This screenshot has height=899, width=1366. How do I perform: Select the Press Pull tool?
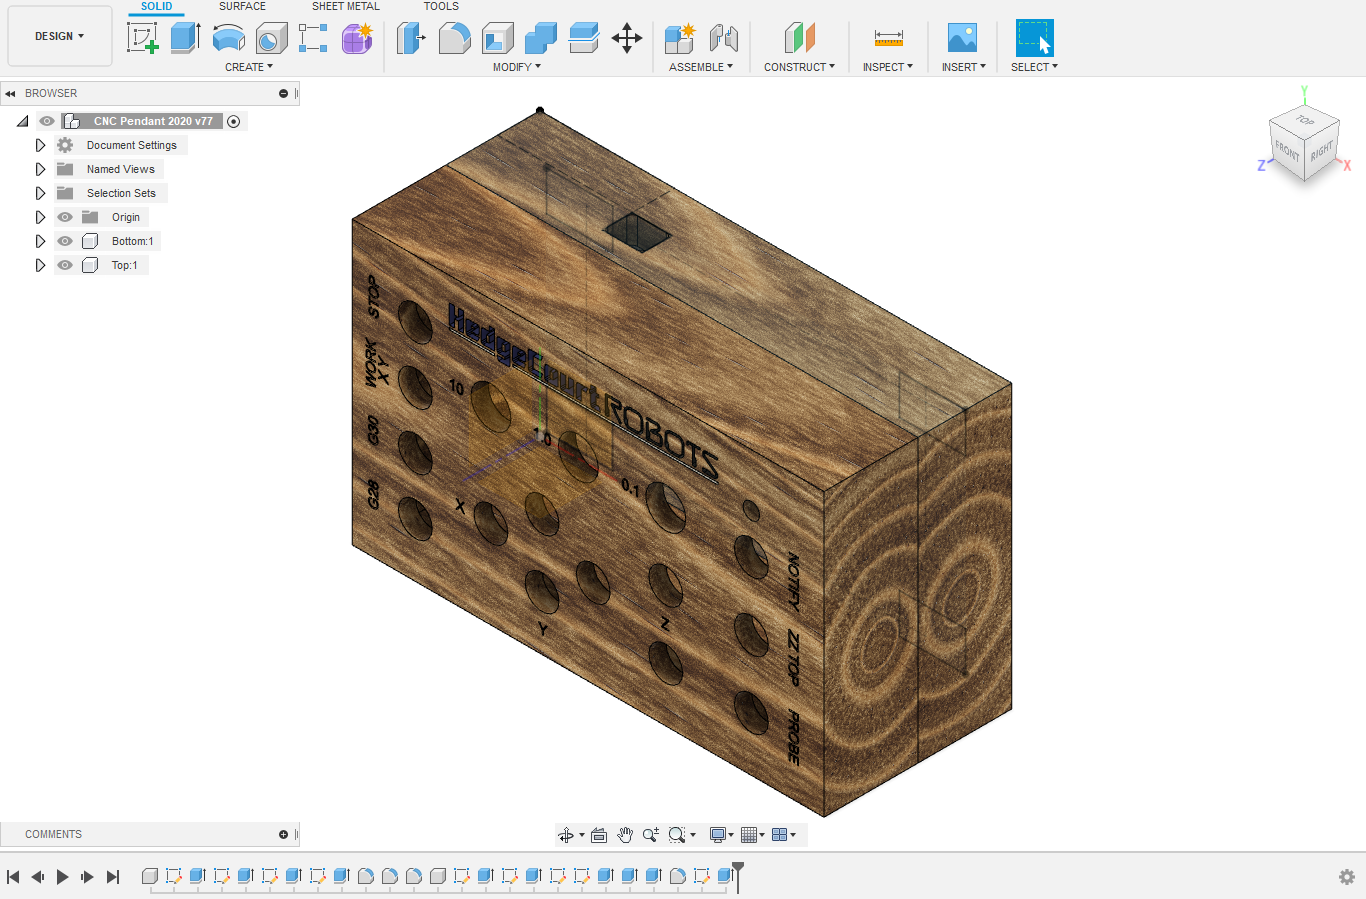coord(411,38)
